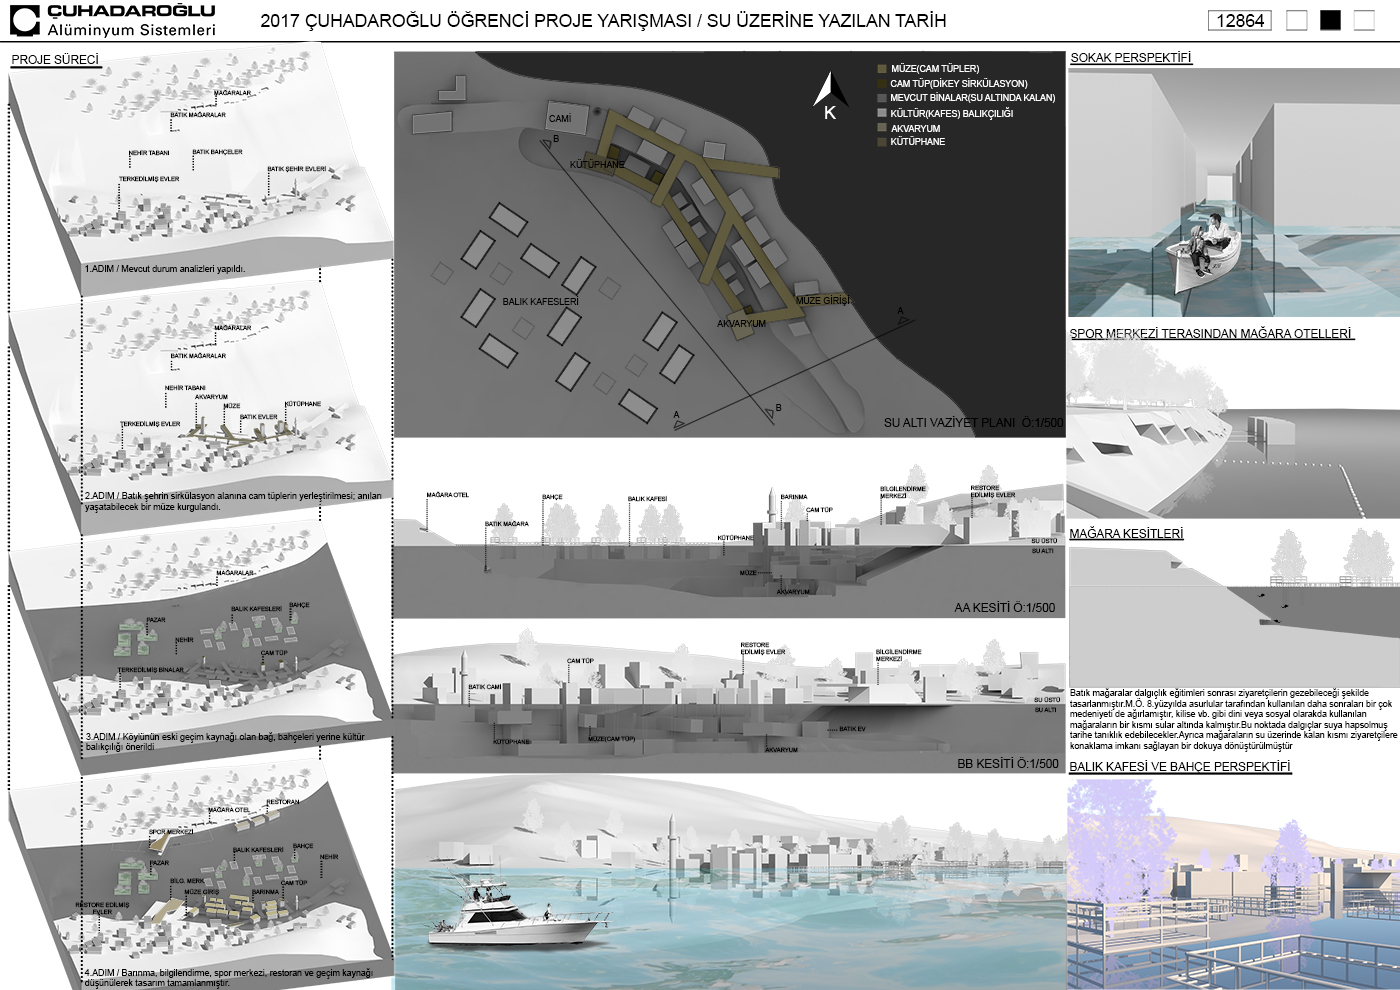
Task: Click the competition title 'SU ÜZERİNE YAZILAN TARİH'
Action: (826, 21)
